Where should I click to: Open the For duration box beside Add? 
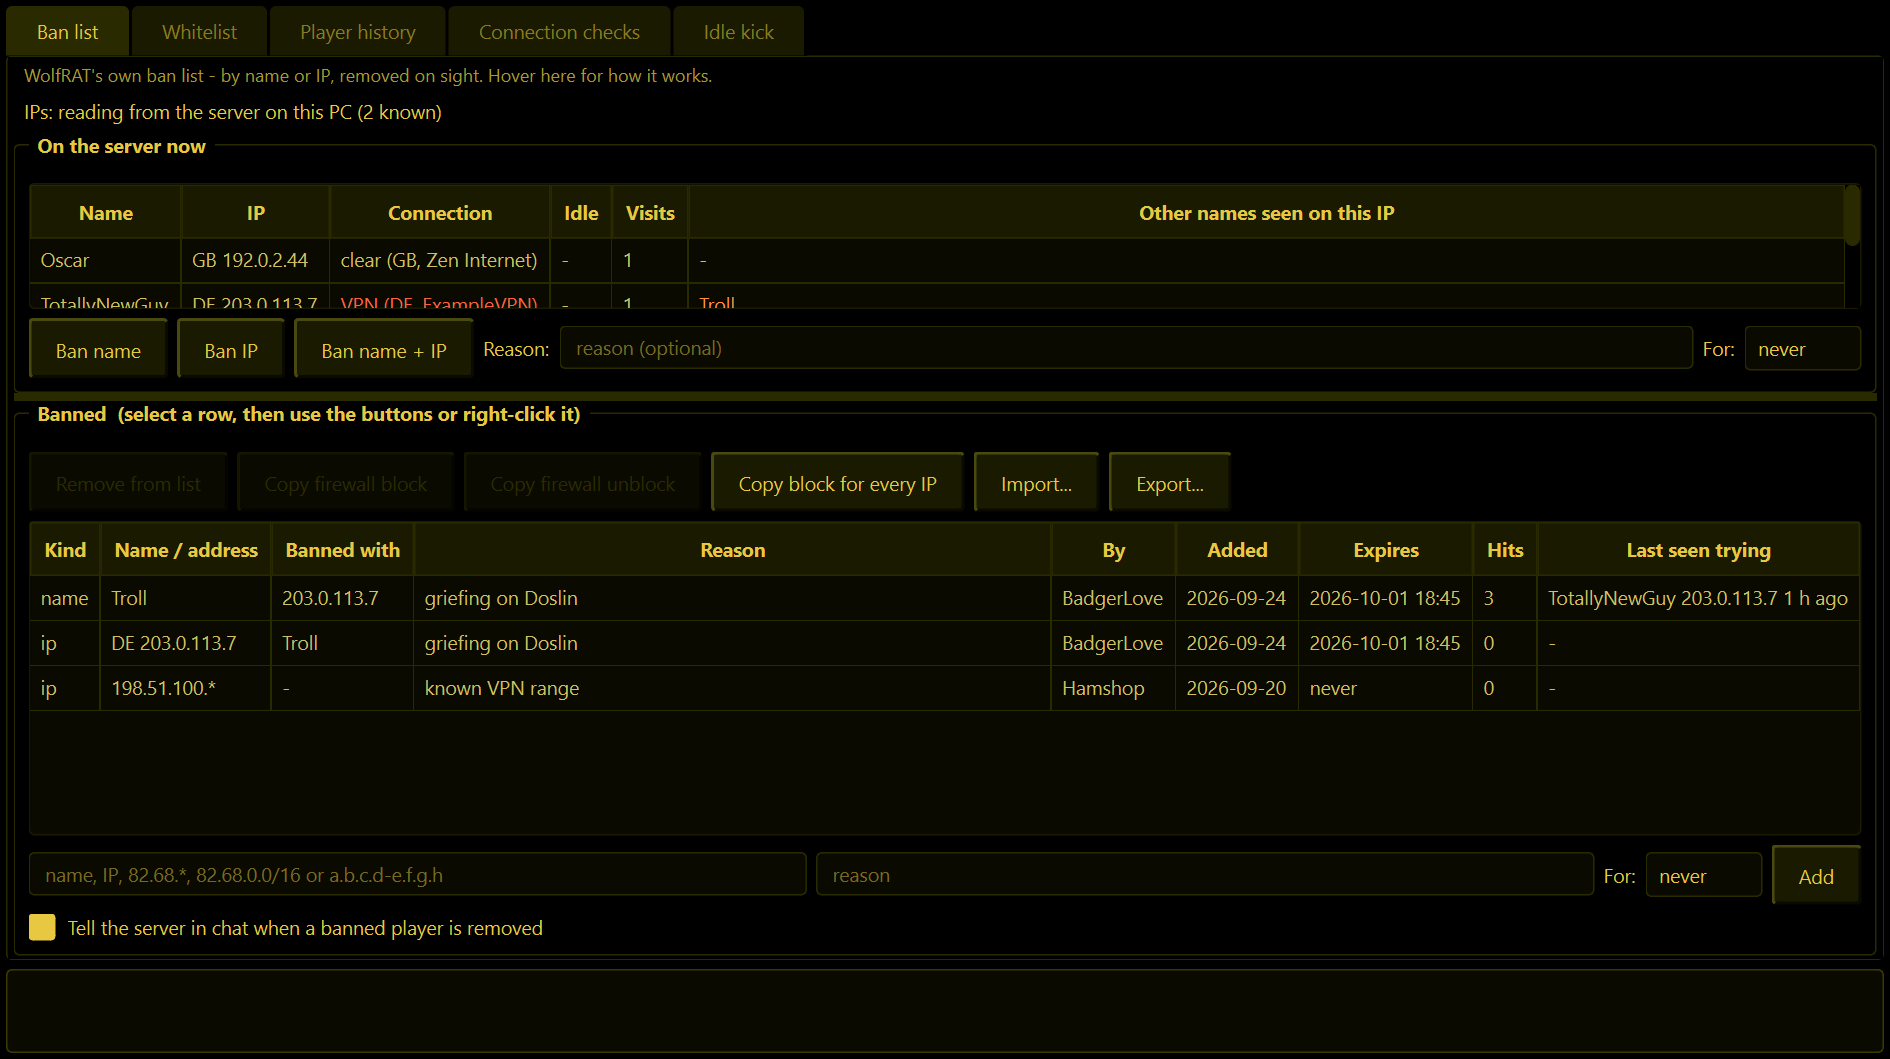(x=1703, y=876)
